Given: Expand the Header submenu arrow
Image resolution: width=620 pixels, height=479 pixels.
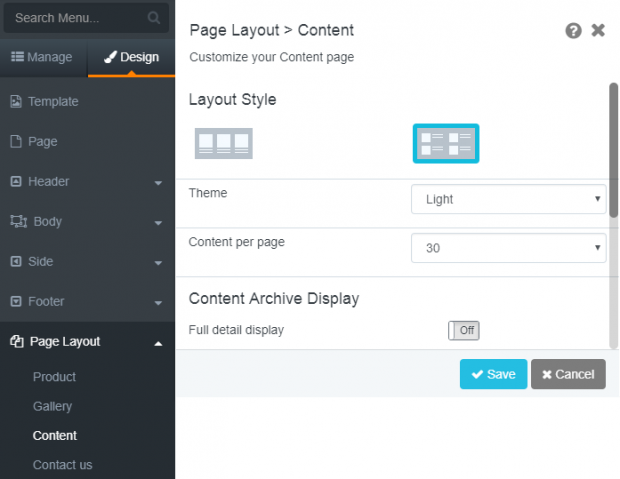Looking at the screenshot, I should pos(158,183).
